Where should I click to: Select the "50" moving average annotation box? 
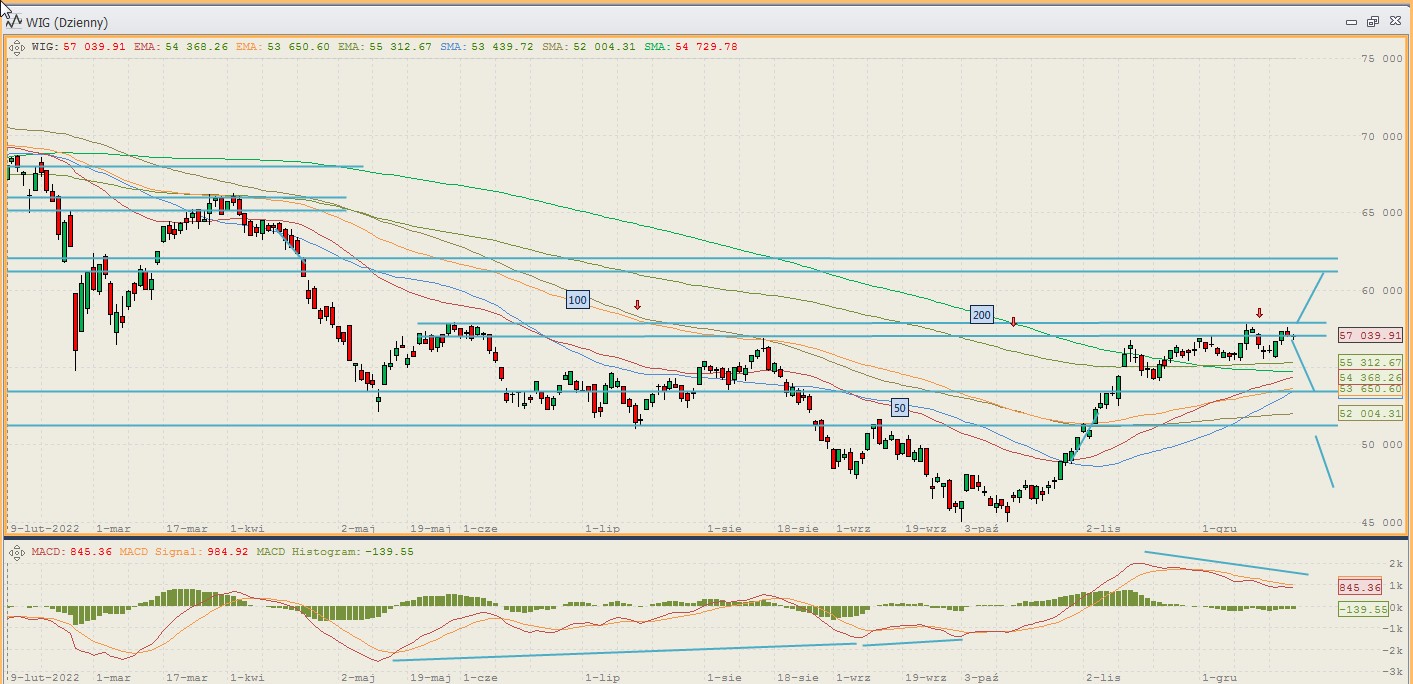[899, 408]
